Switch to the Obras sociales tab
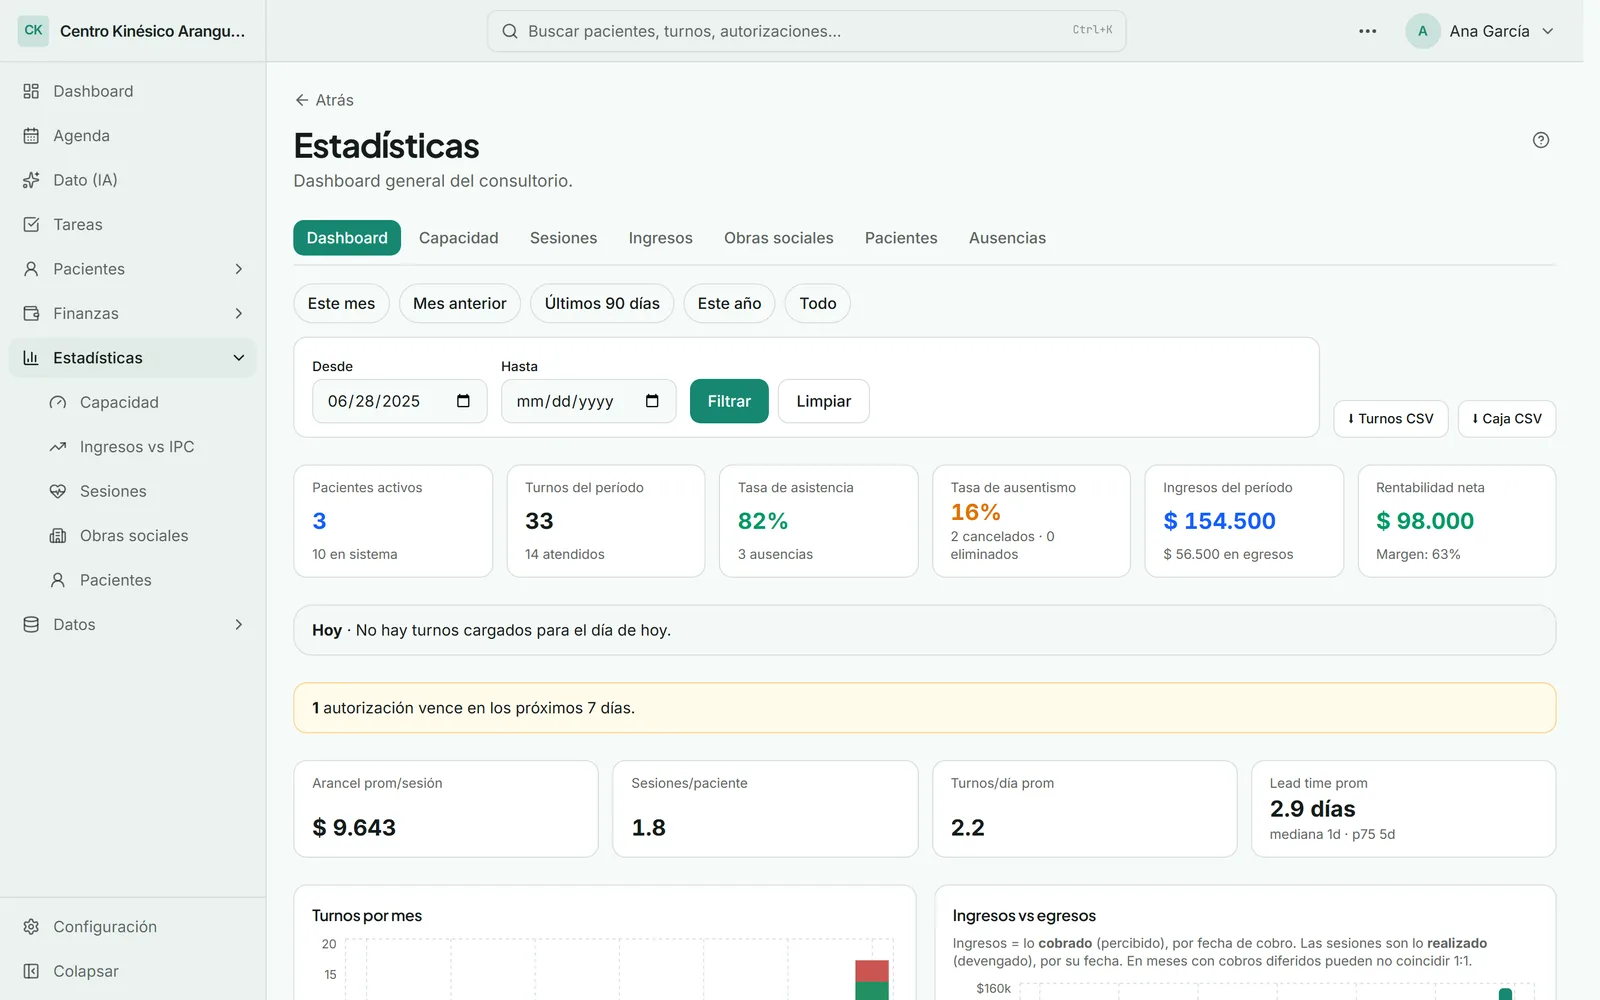This screenshot has height=1000, width=1600. tap(779, 238)
